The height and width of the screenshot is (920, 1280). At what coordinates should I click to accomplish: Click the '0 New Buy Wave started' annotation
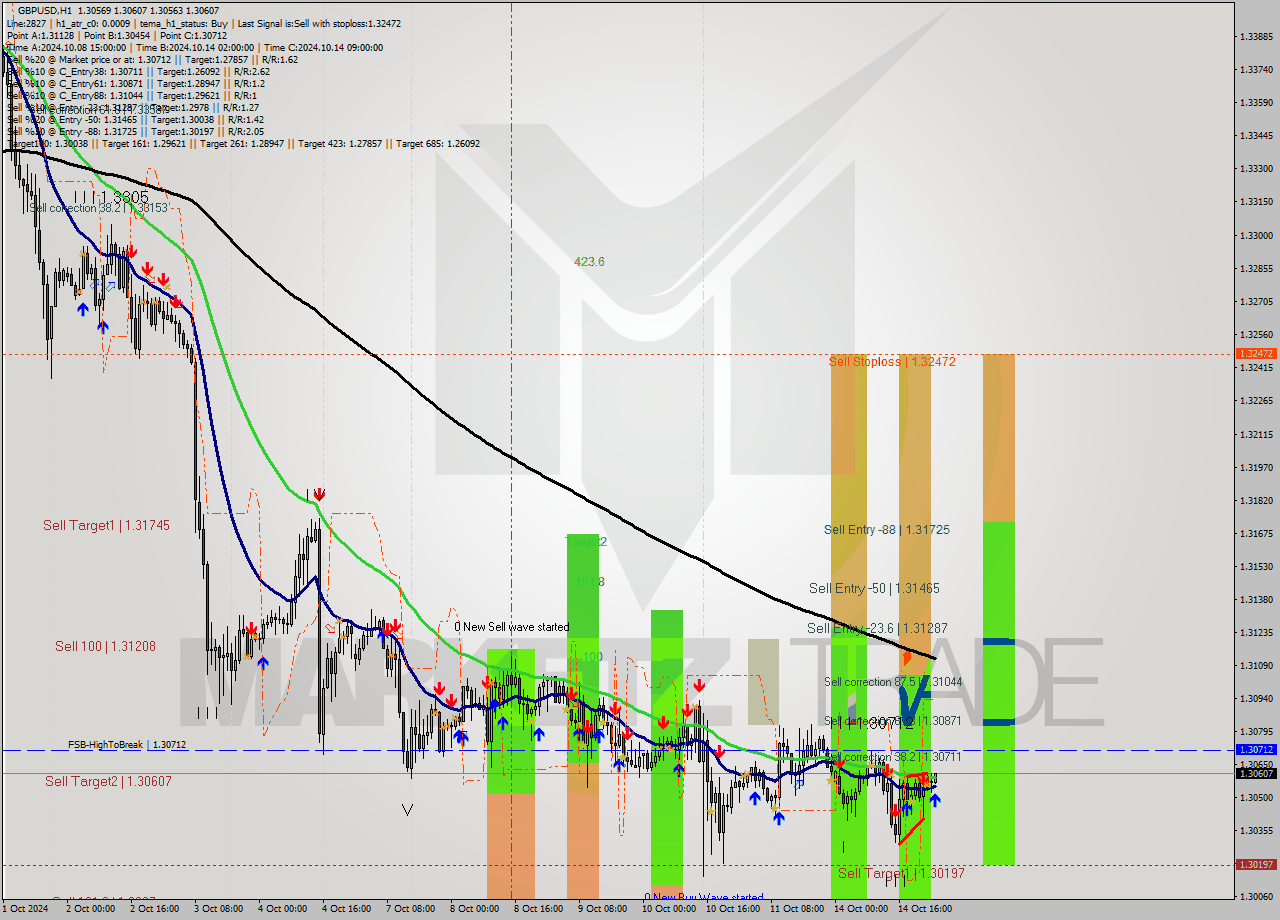coord(703,898)
